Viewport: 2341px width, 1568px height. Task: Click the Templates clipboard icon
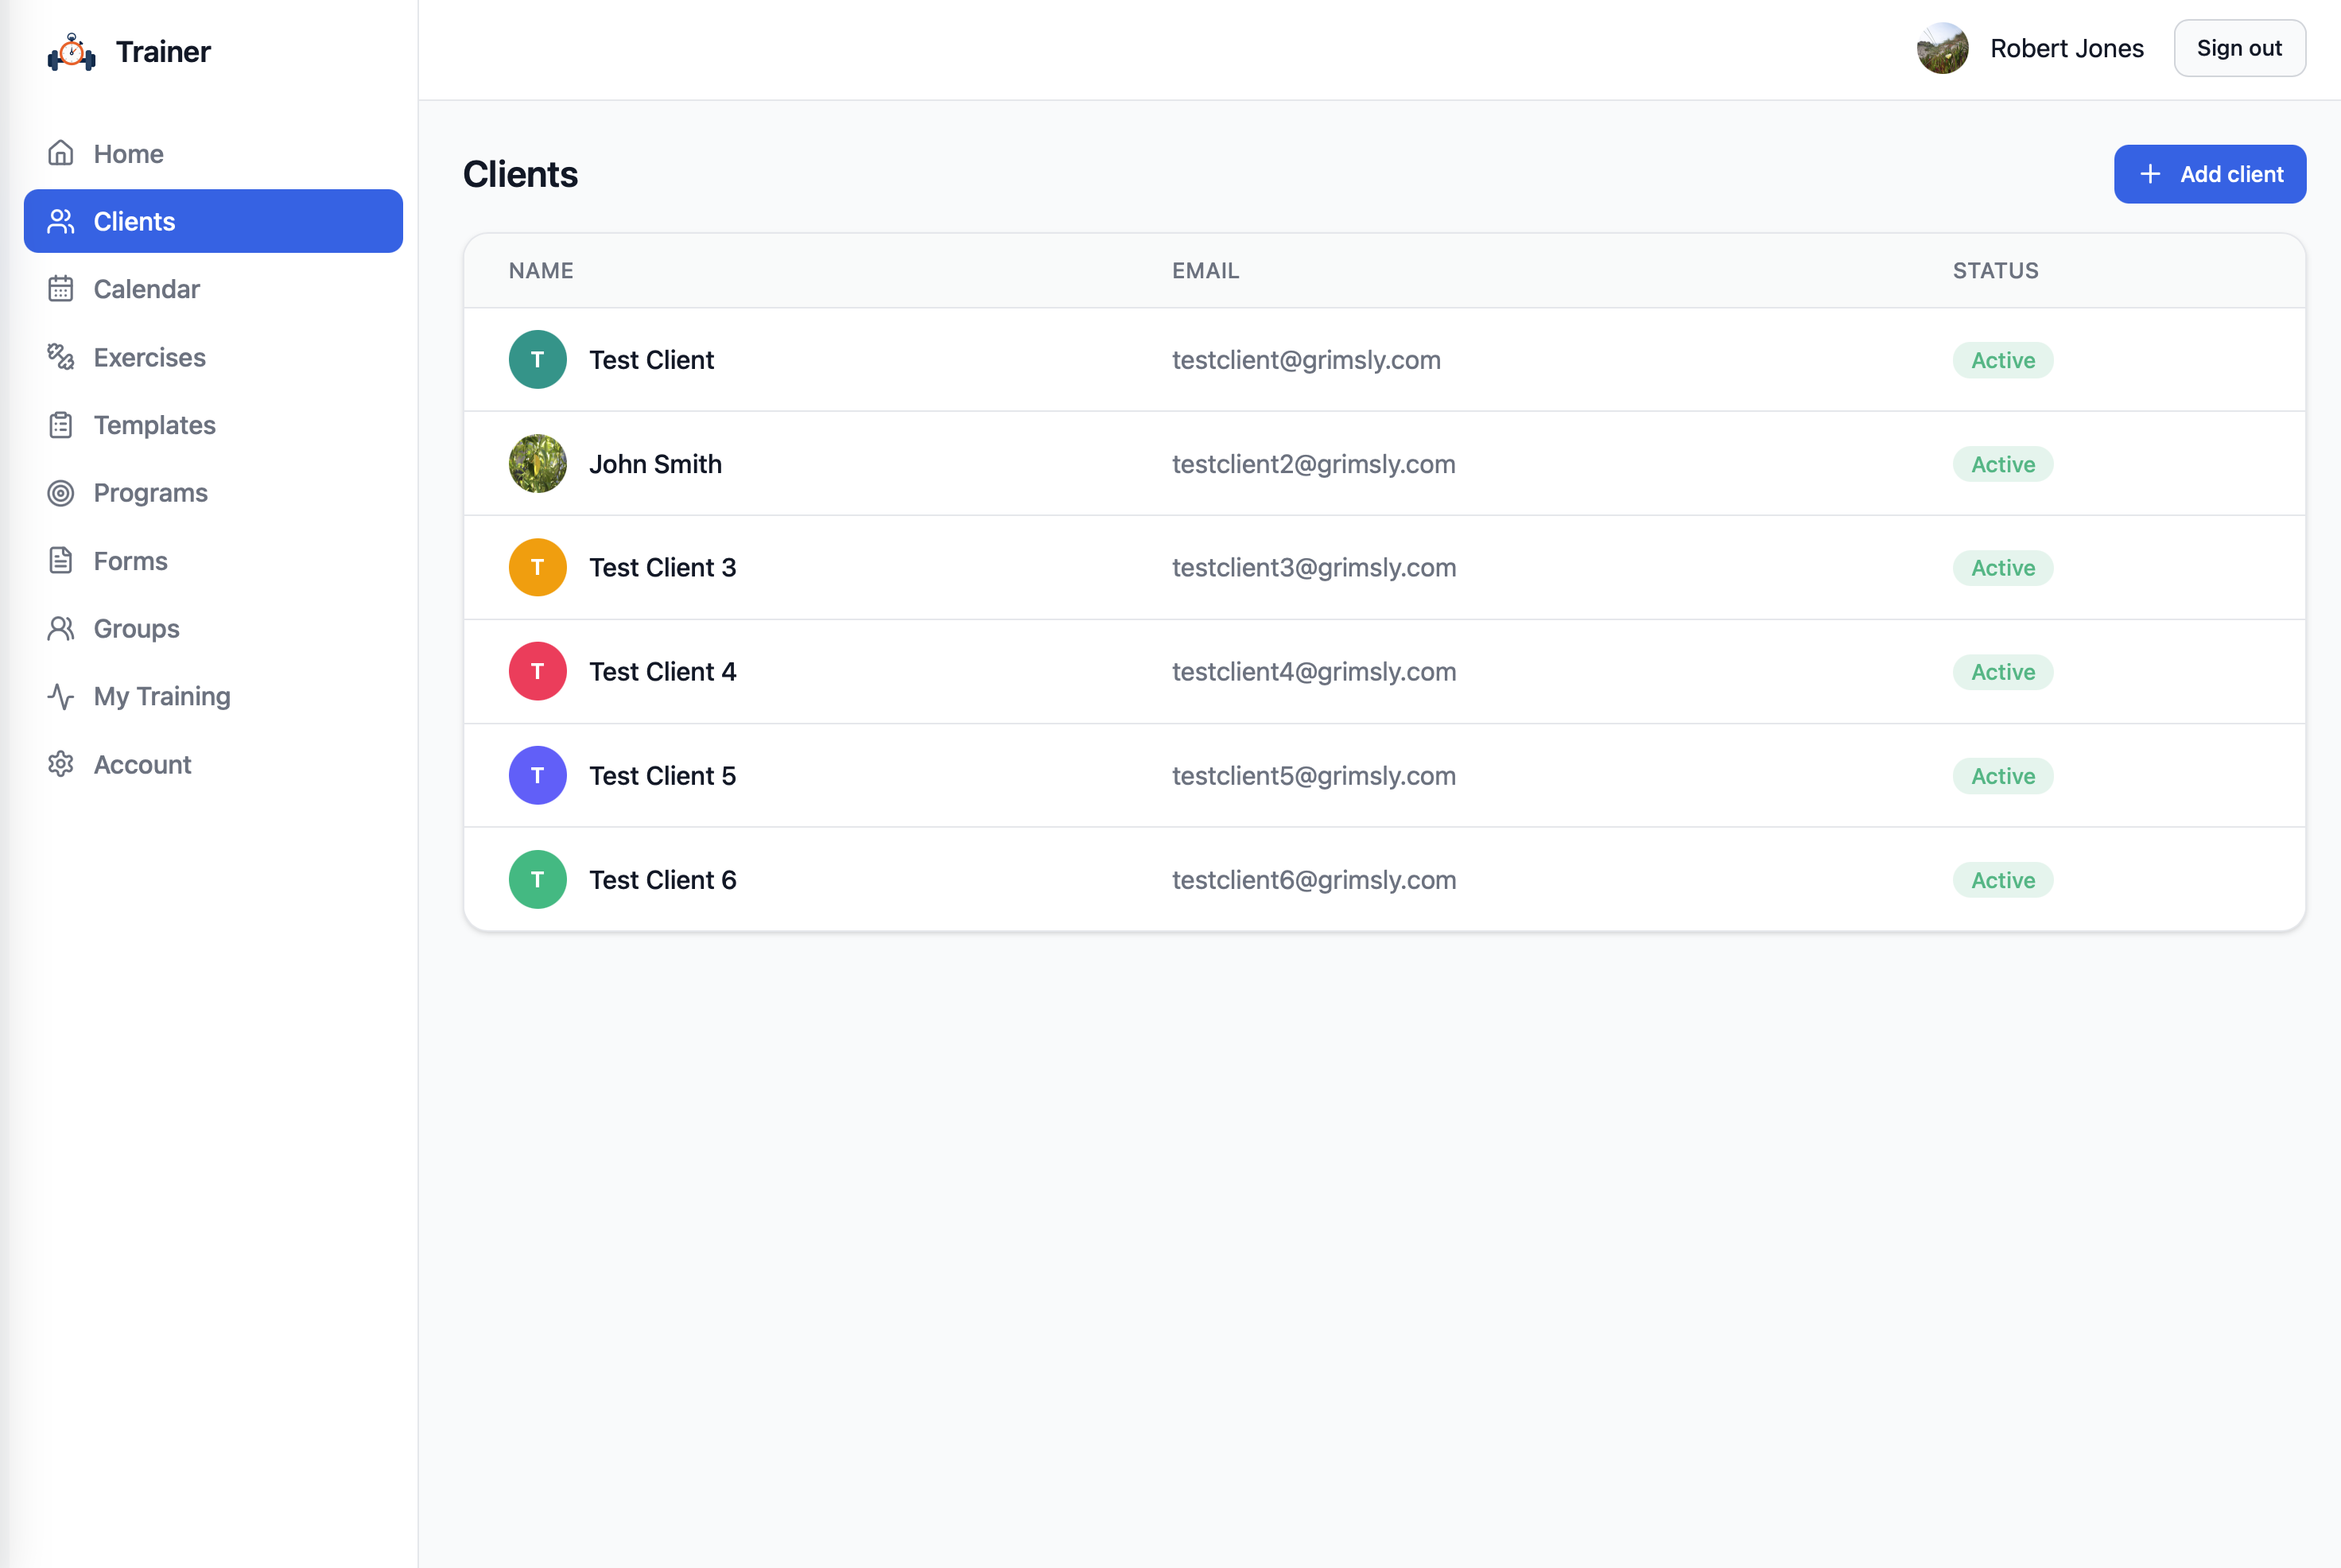click(x=61, y=425)
